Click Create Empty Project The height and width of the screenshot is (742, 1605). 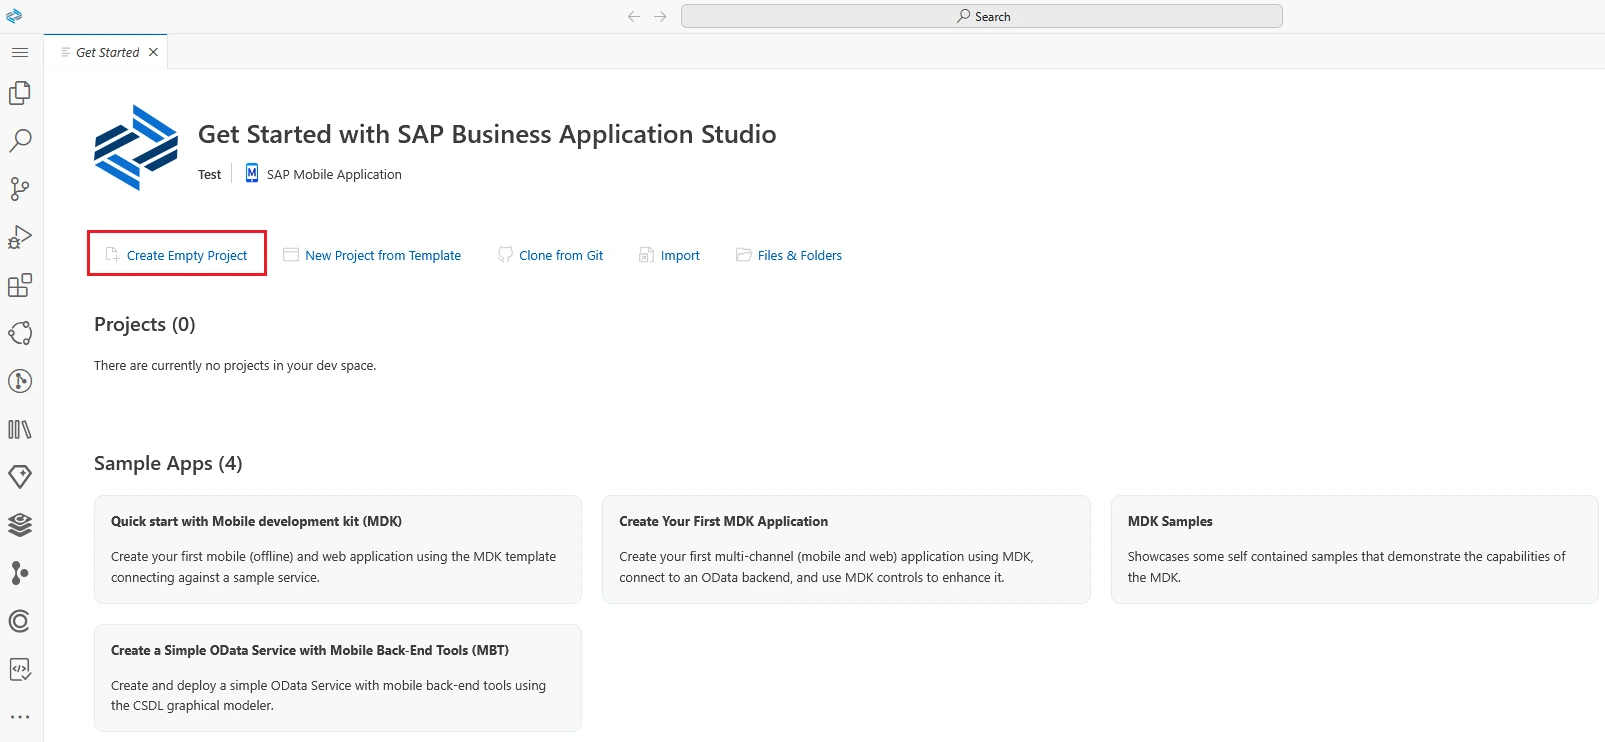coord(177,255)
